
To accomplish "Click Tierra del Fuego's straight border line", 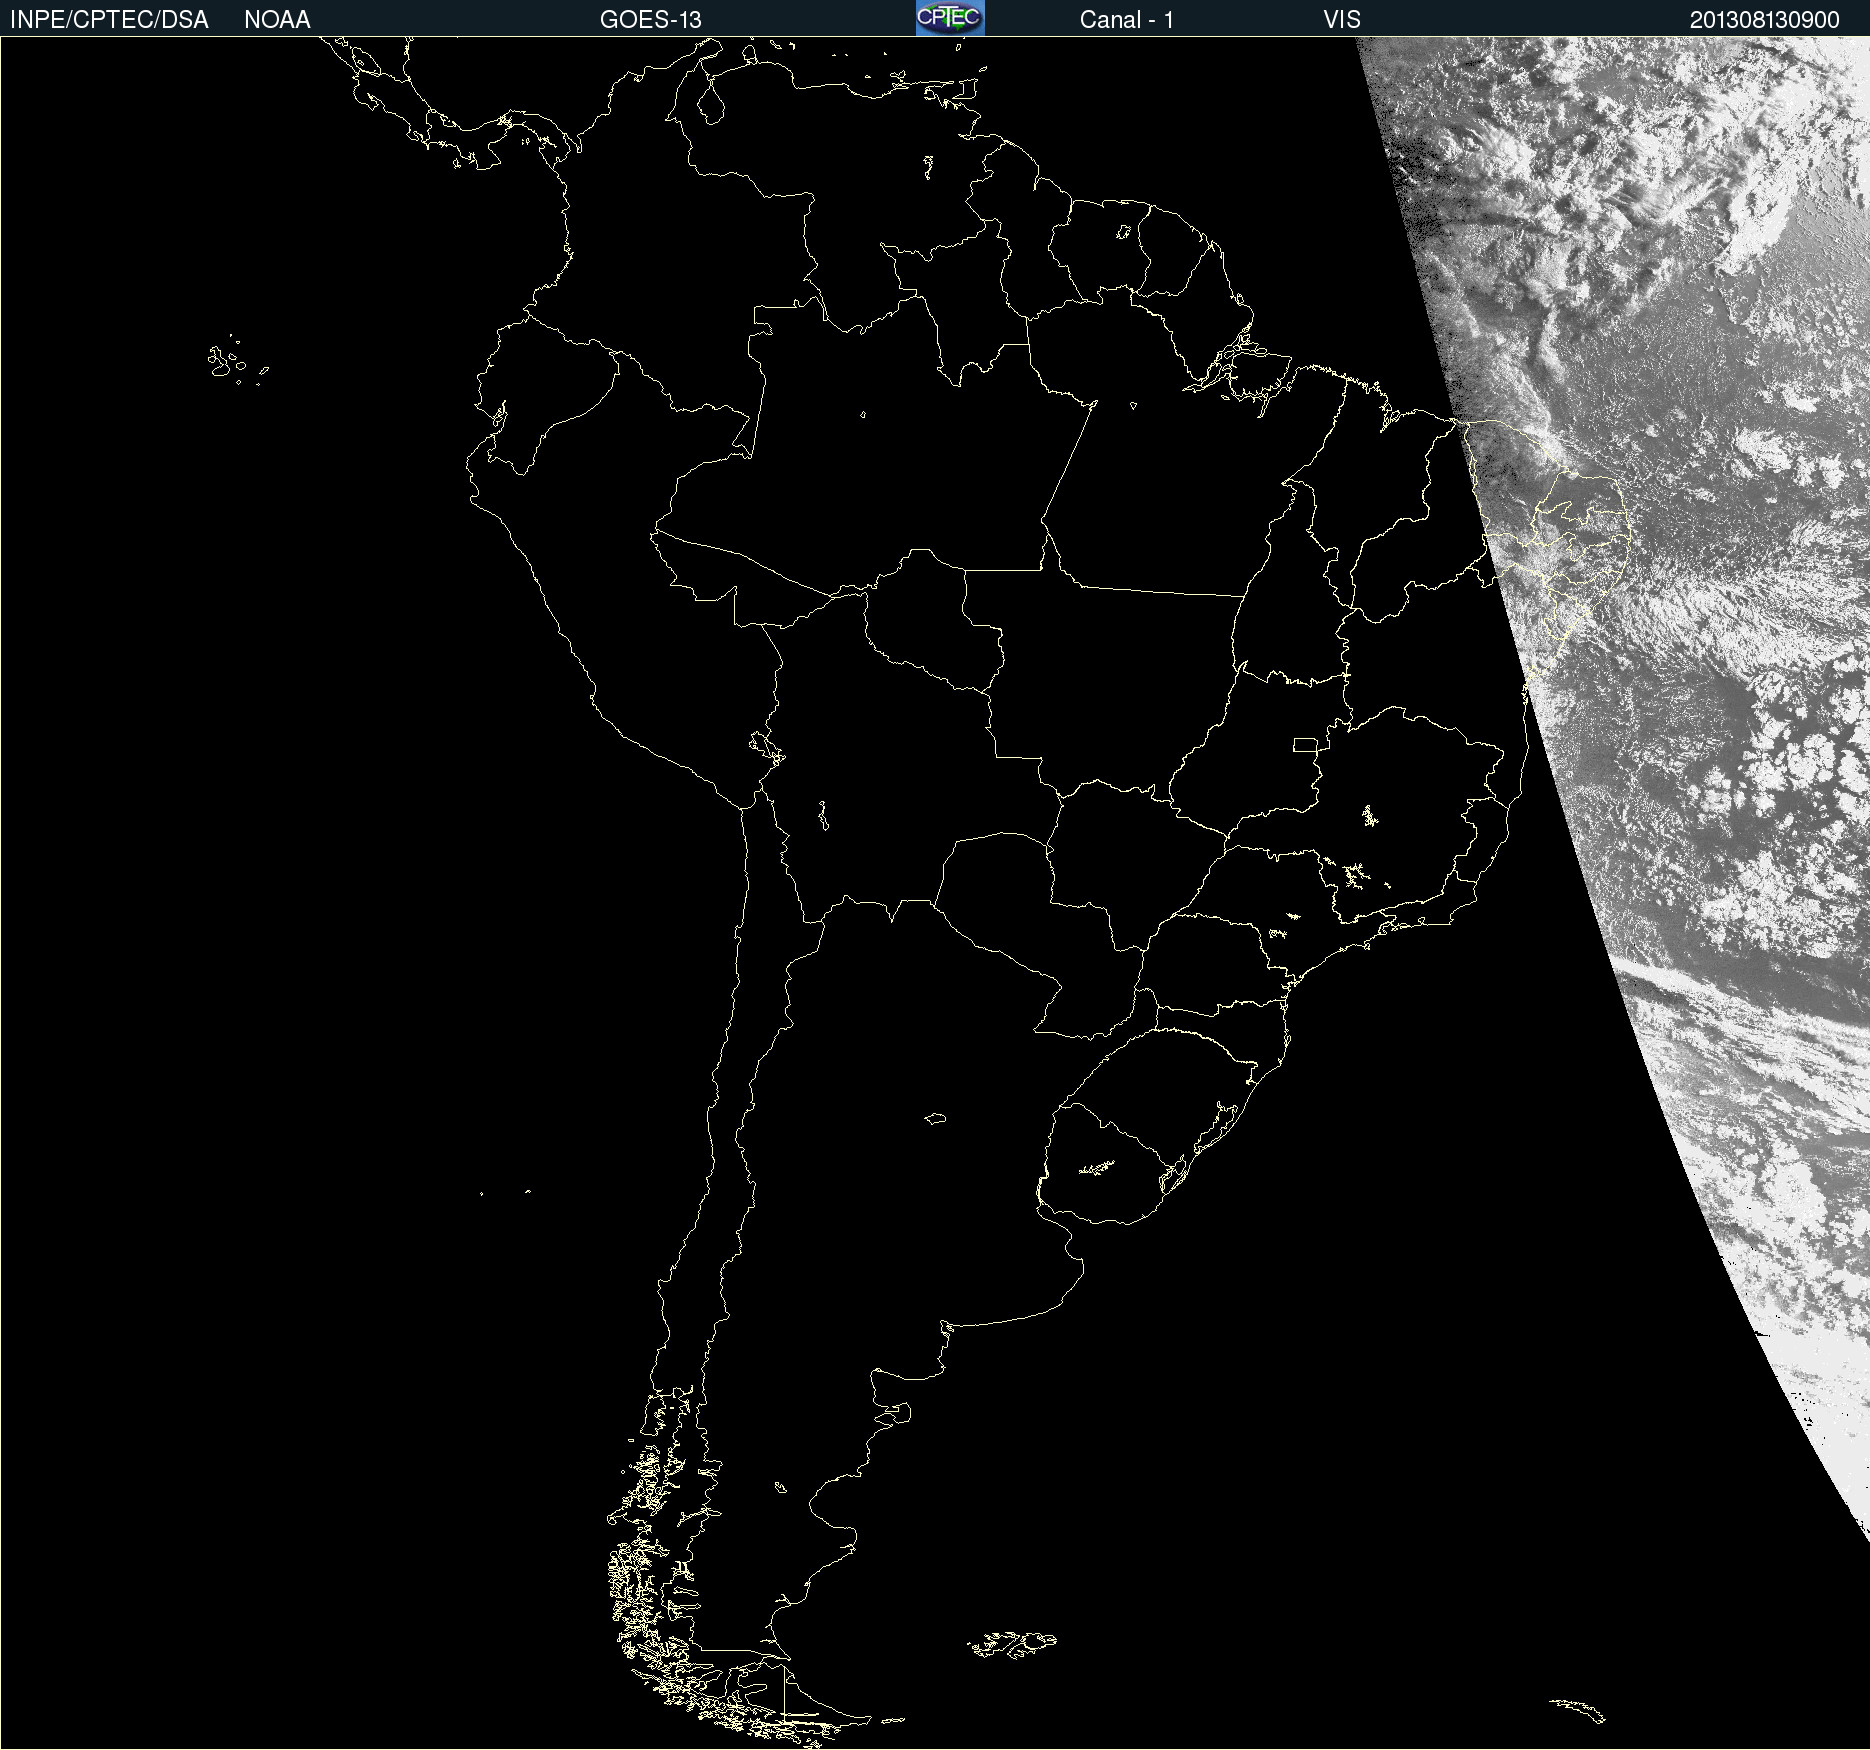I will tap(784, 1689).
